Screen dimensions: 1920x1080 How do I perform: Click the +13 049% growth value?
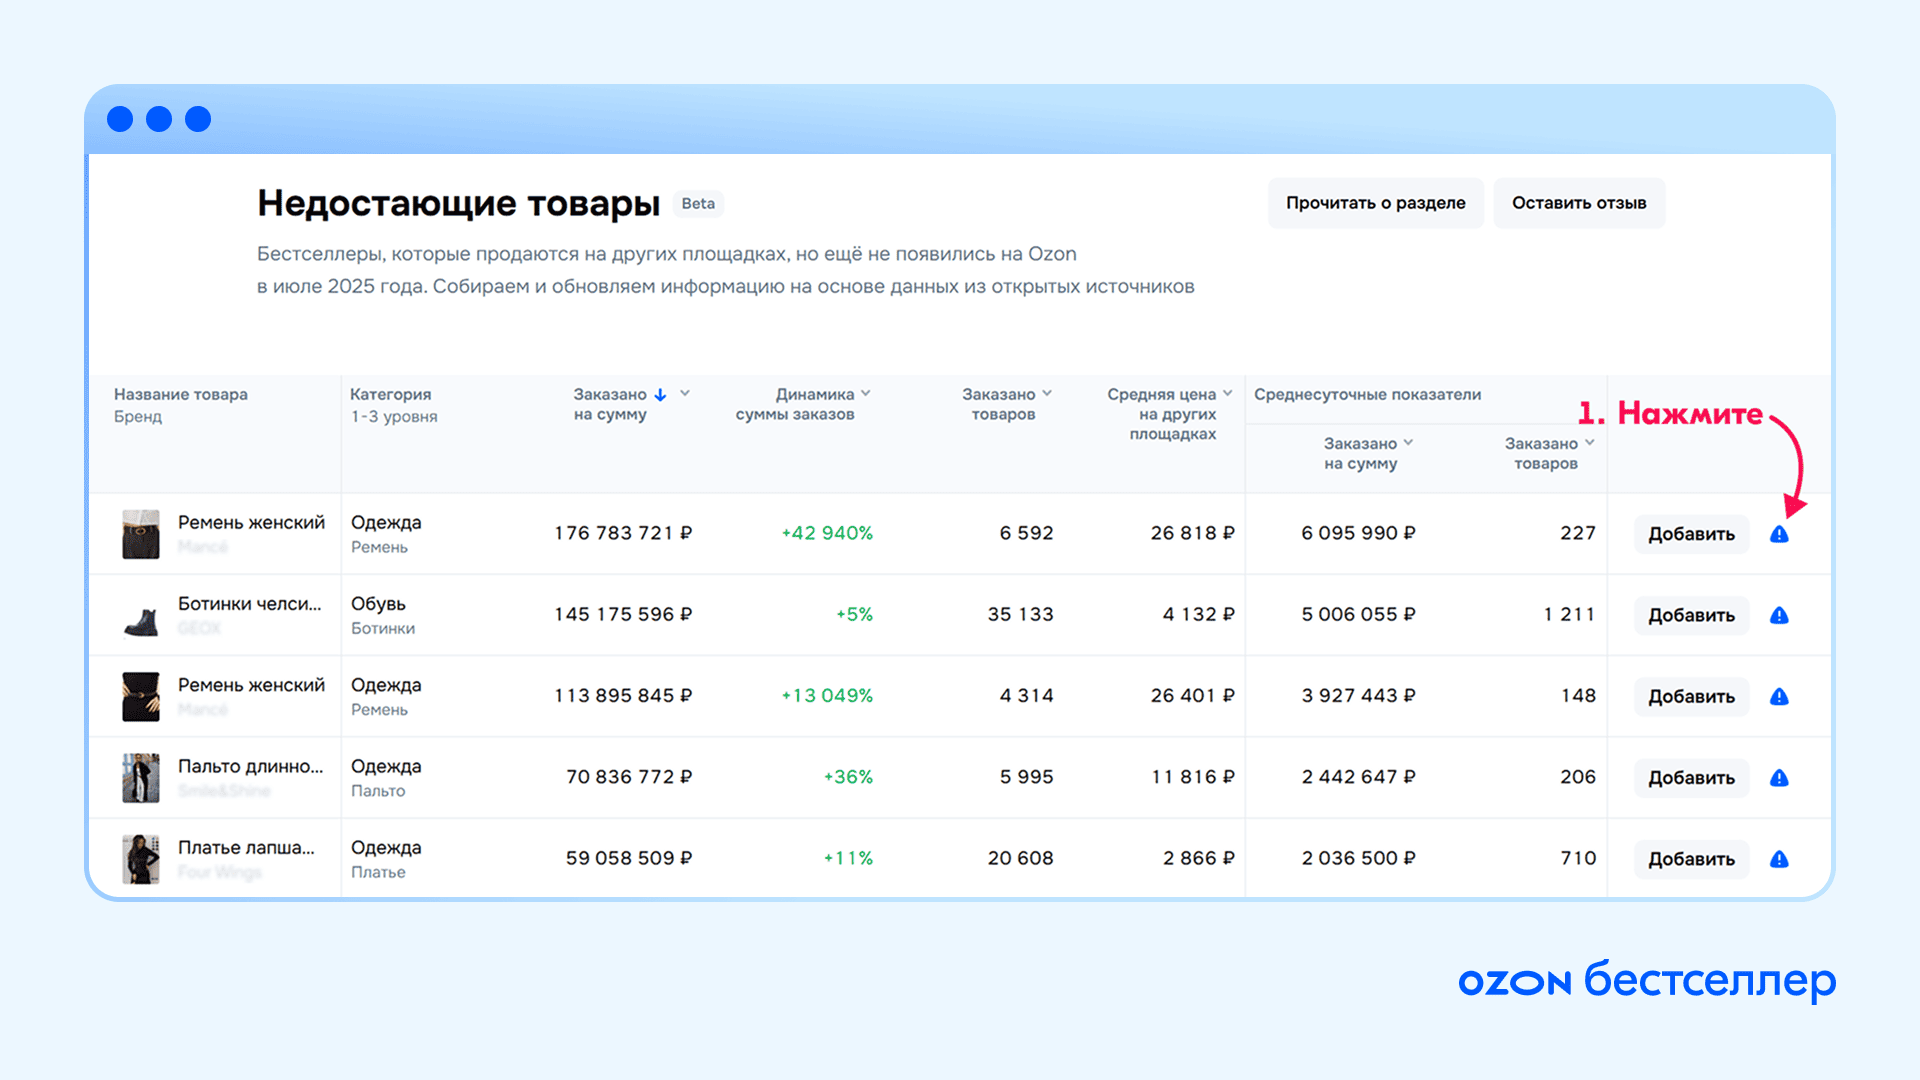pos(827,695)
